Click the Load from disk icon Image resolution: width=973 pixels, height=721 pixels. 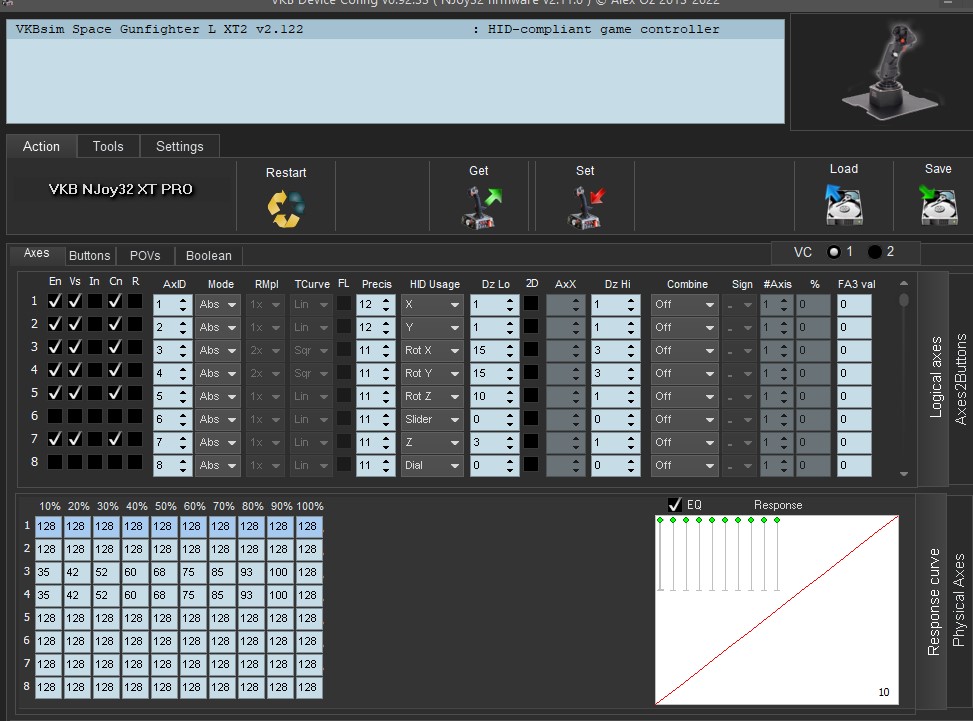point(843,204)
